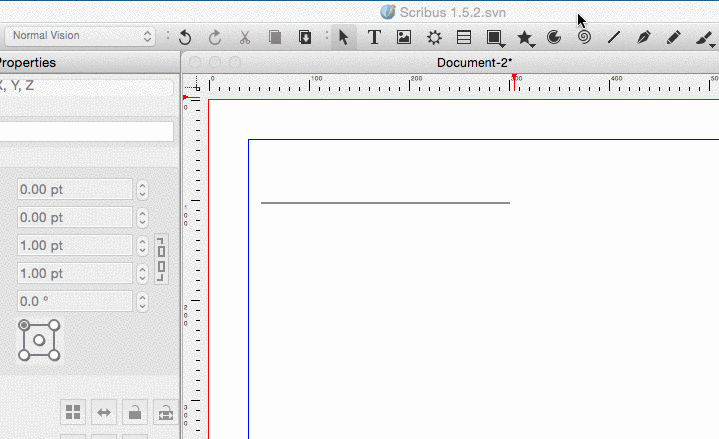Select the Table insert tool

(464, 37)
